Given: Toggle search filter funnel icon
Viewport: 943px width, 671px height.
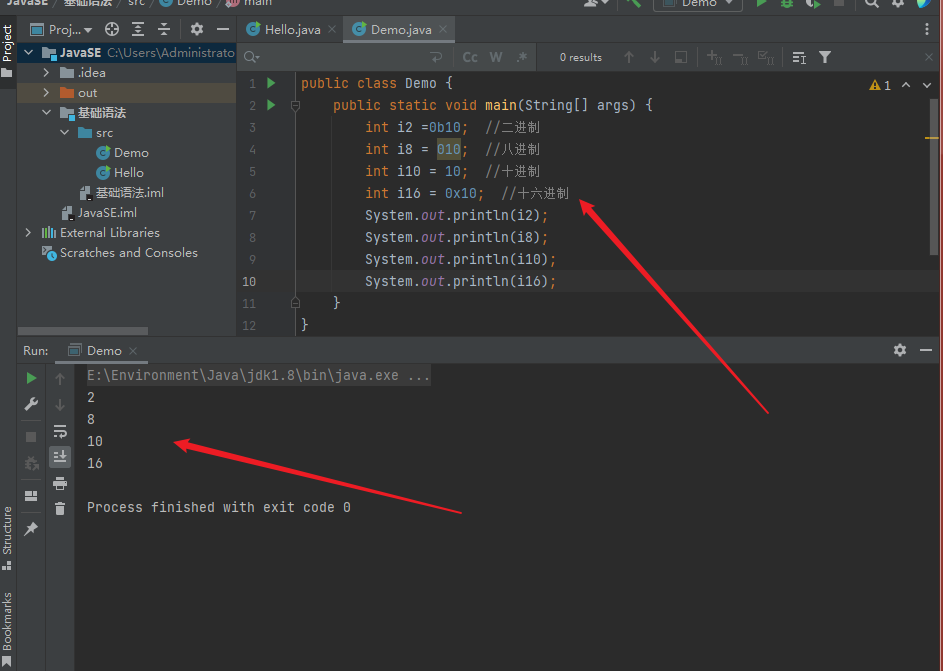Looking at the screenshot, I should (x=825, y=57).
